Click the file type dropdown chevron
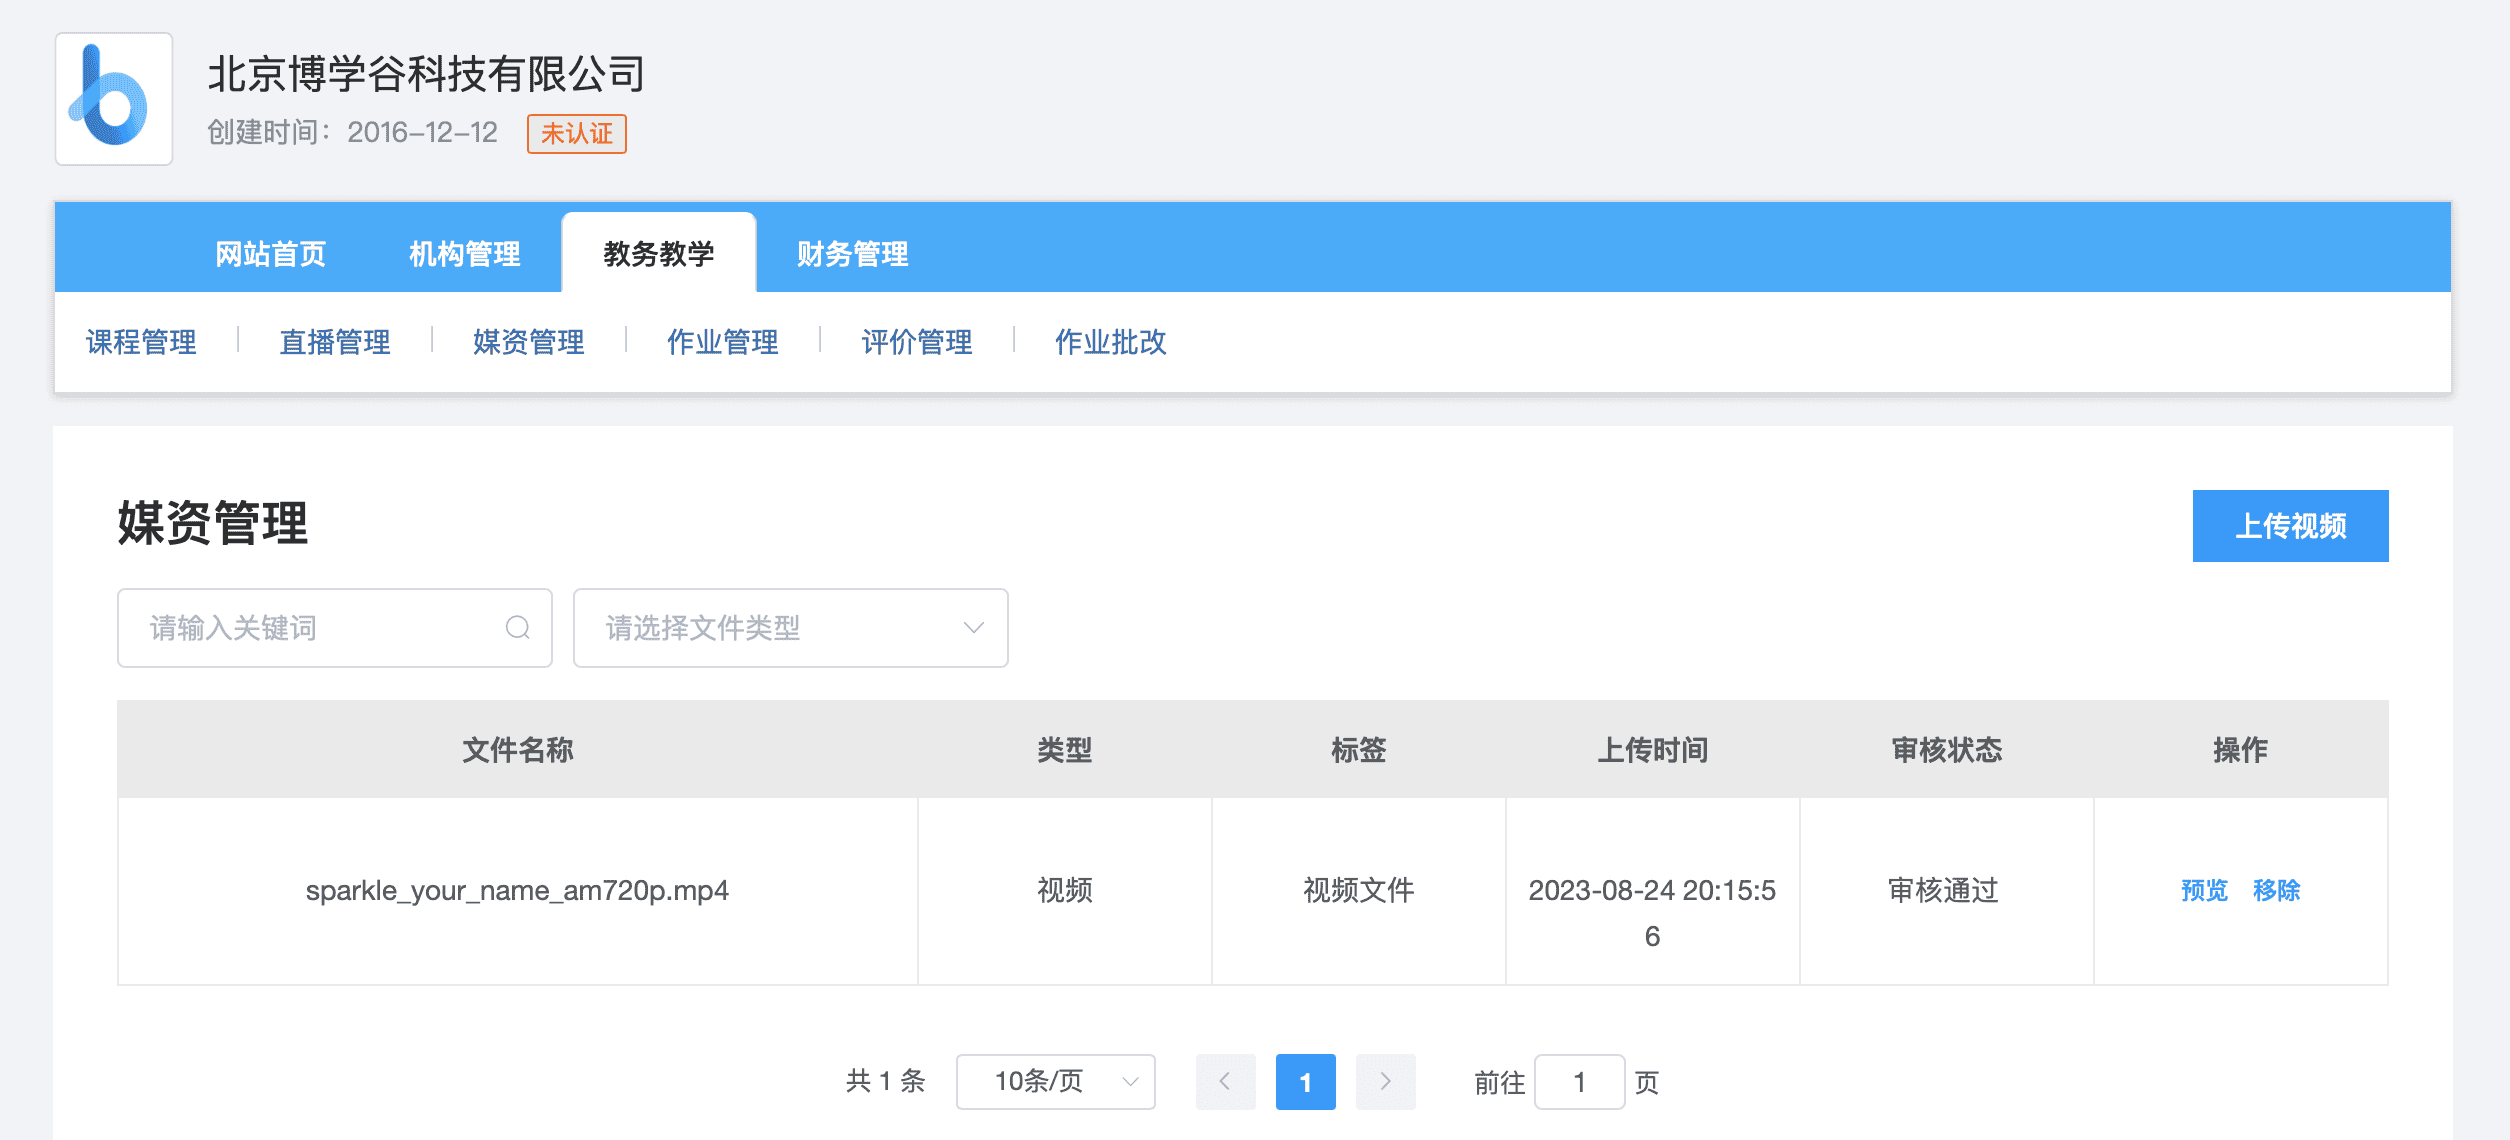Viewport: 2510px width, 1140px height. [973, 628]
